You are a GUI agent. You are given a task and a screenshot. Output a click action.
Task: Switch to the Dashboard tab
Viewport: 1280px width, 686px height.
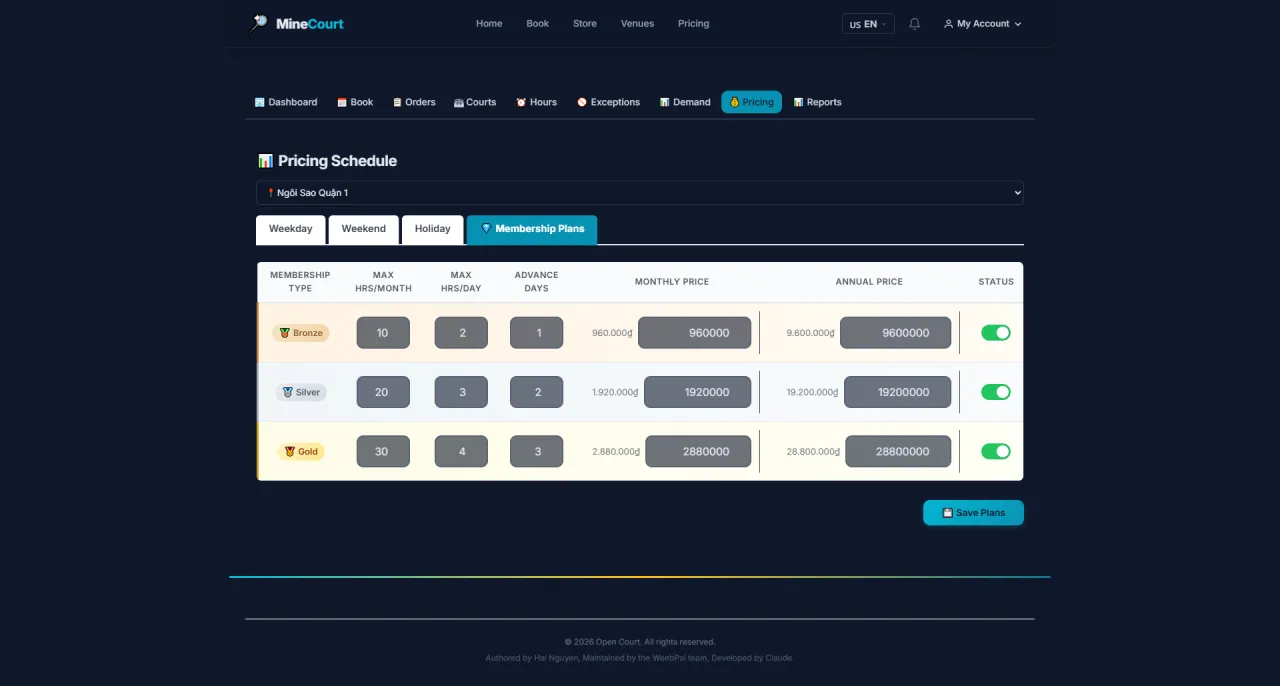tap(286, 102)
